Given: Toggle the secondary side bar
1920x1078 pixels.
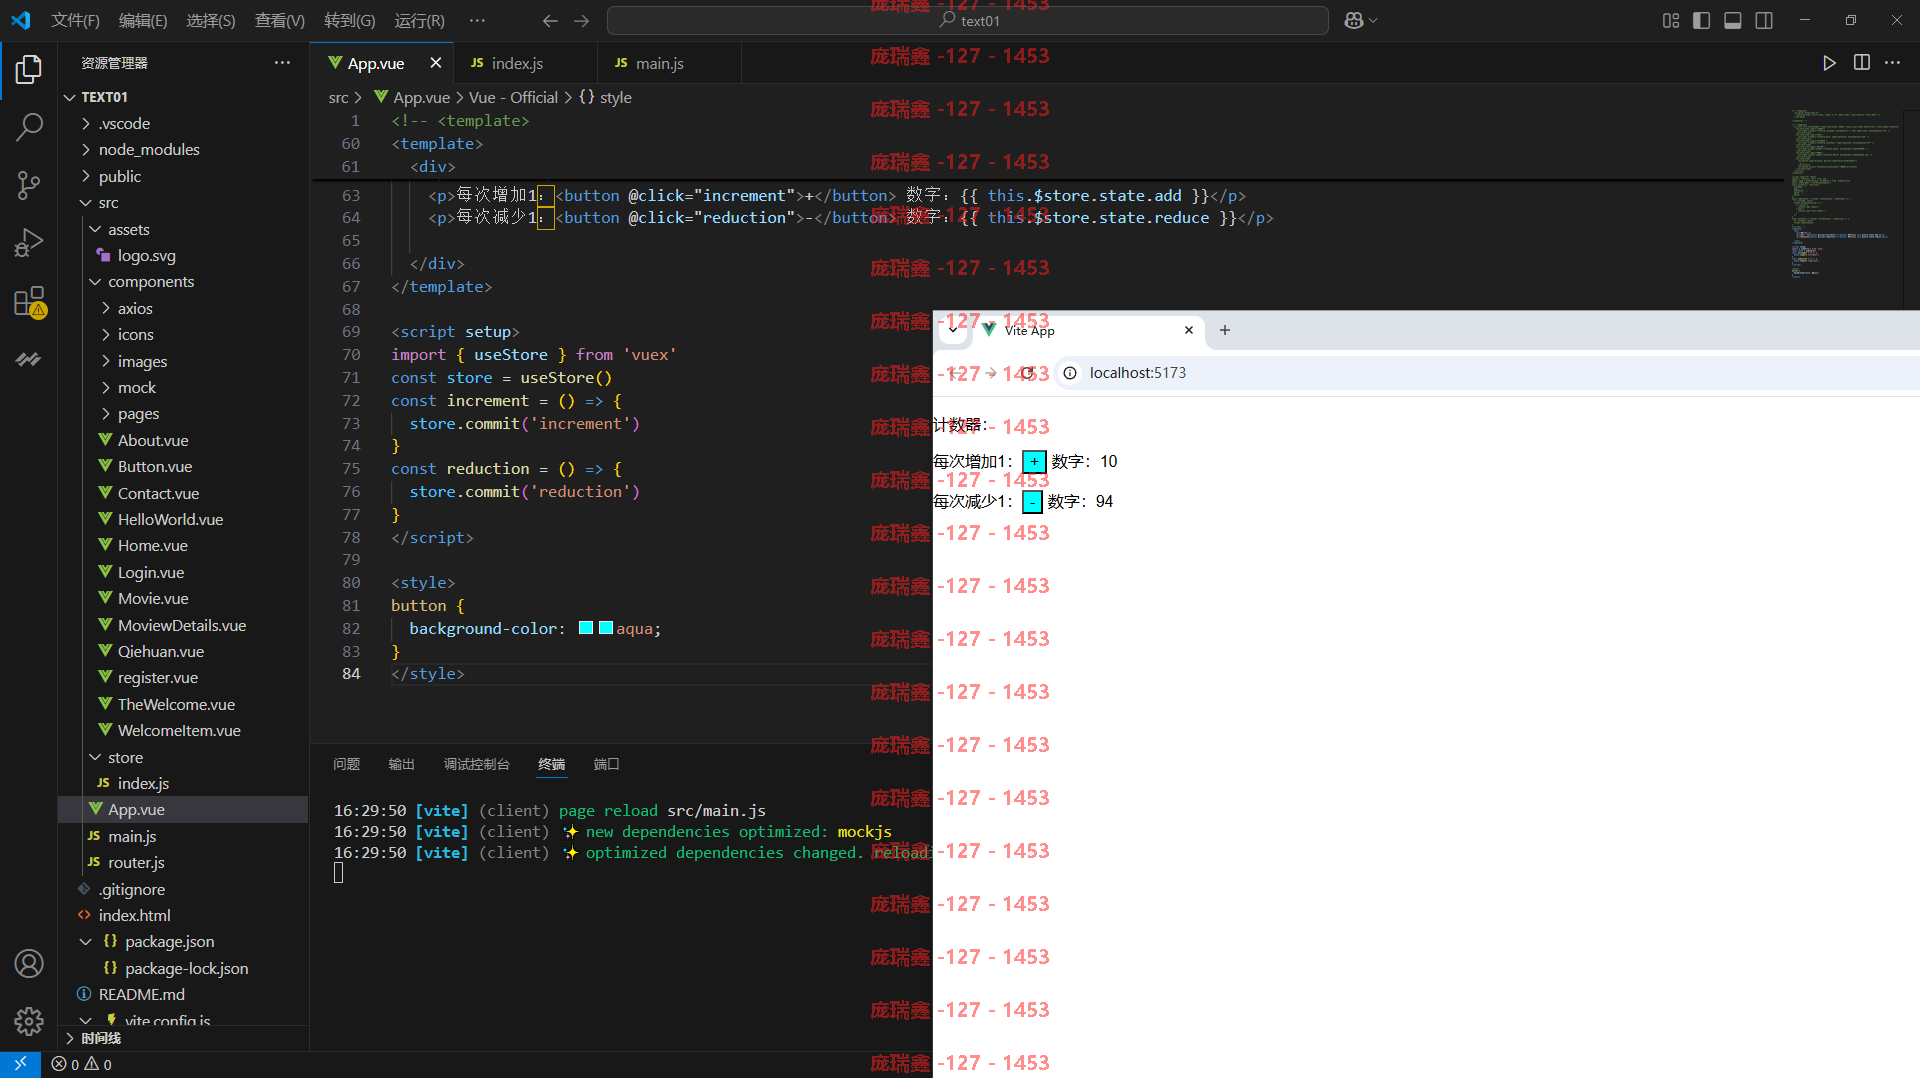Looking at the screenshot, I should tap(1764, 20).
